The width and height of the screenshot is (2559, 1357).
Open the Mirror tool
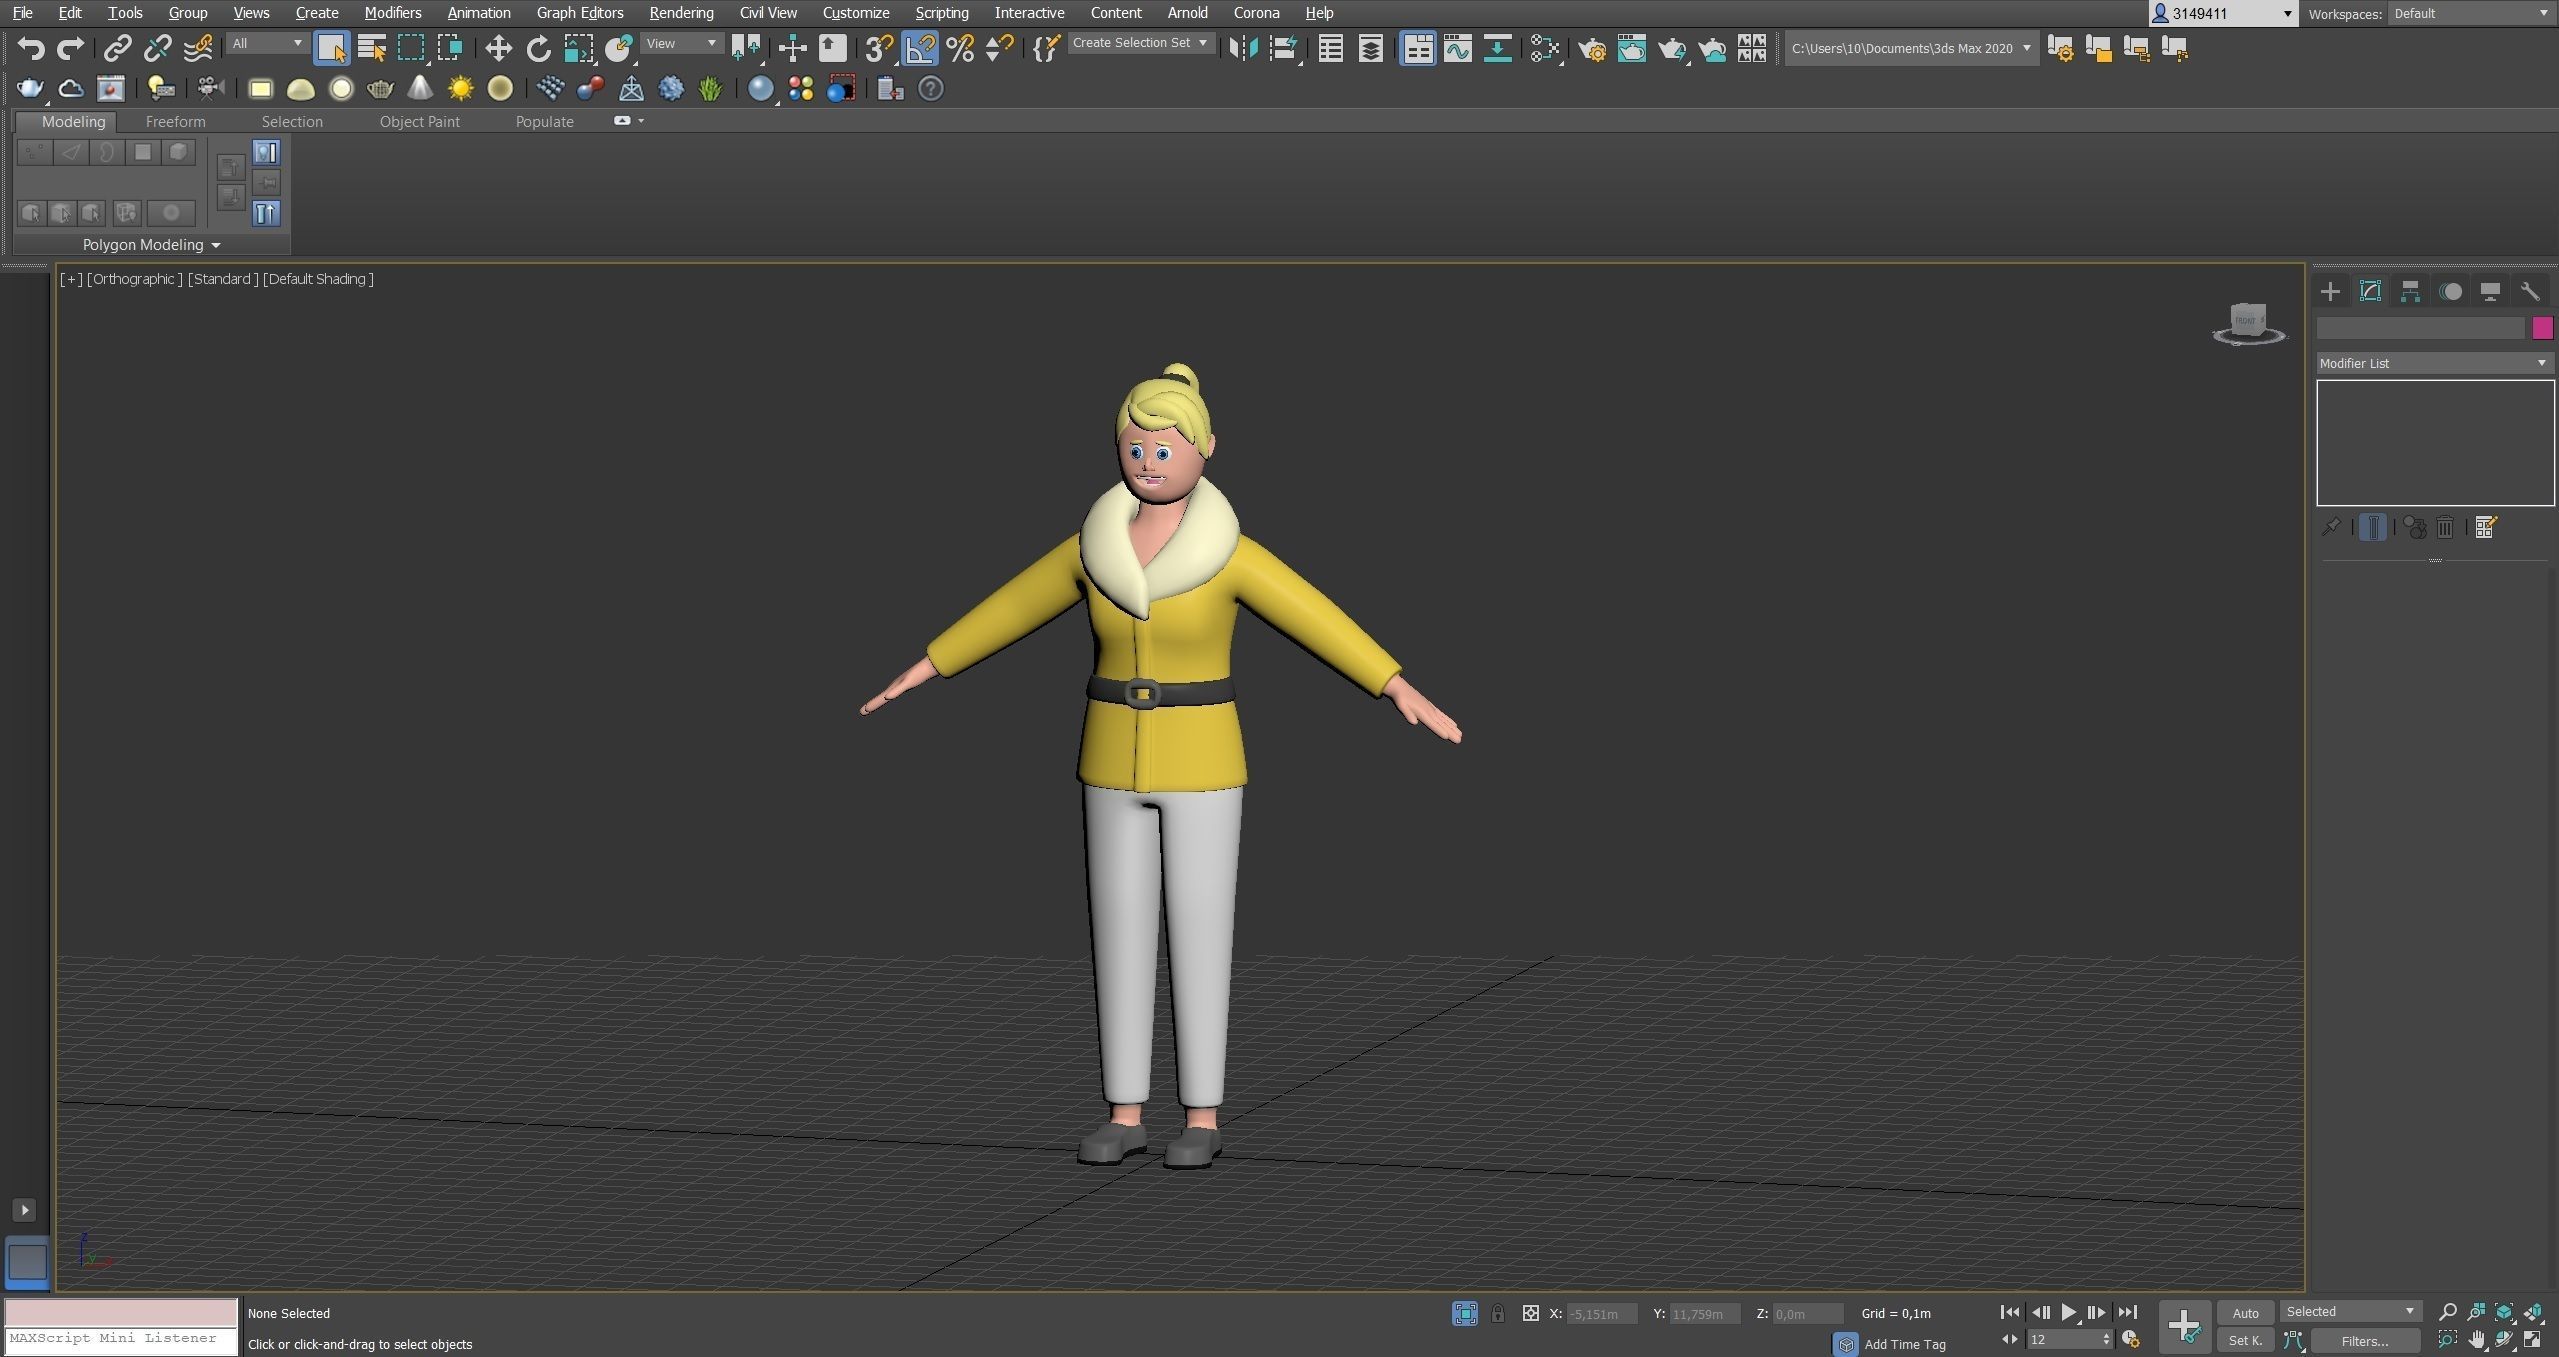(1243, 48)
